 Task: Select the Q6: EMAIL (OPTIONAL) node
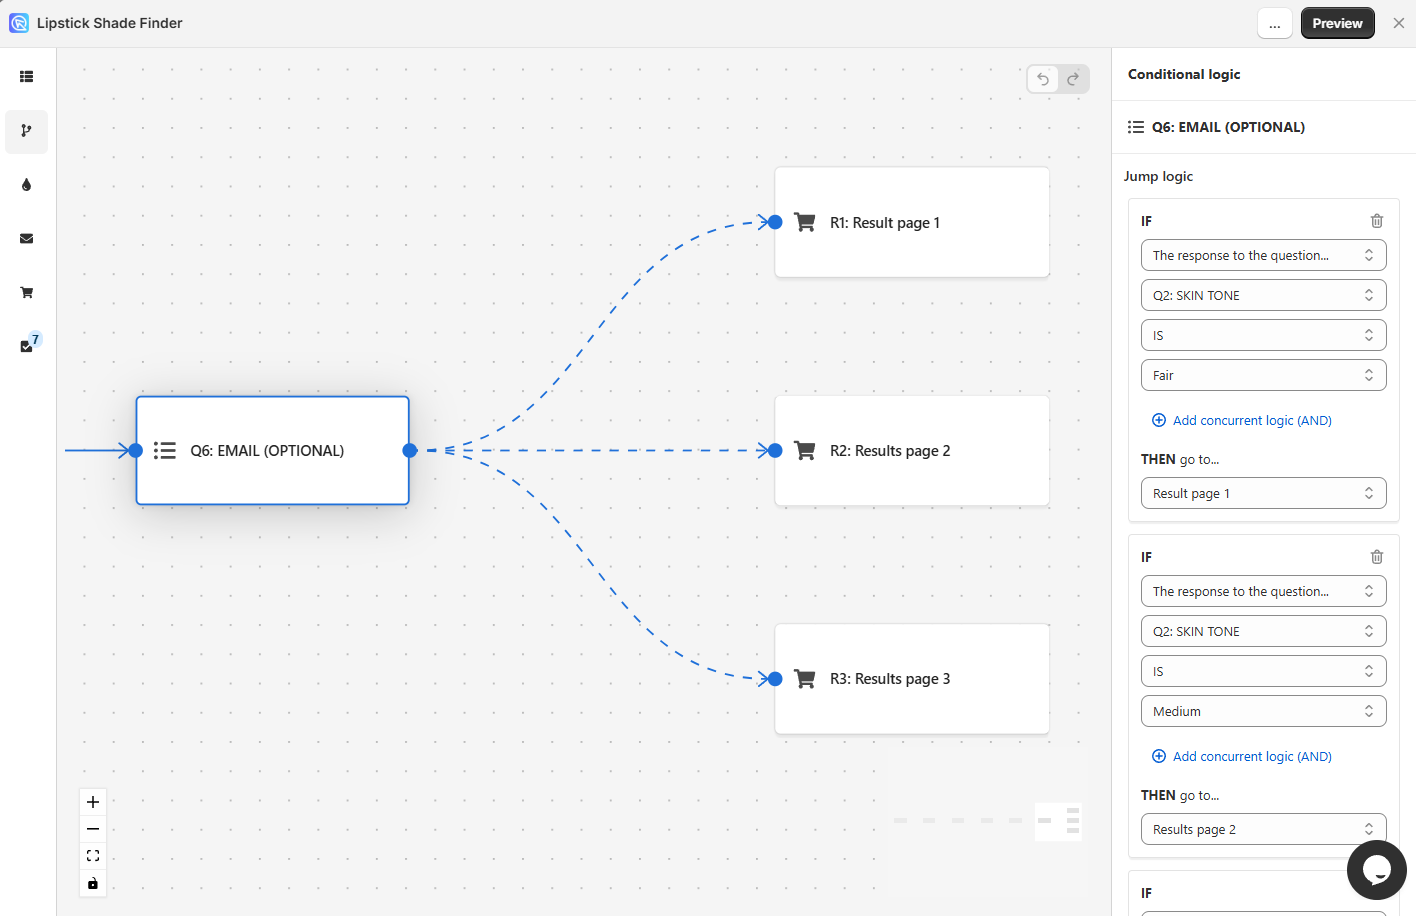pyautogui.click(x=273, y=451)
